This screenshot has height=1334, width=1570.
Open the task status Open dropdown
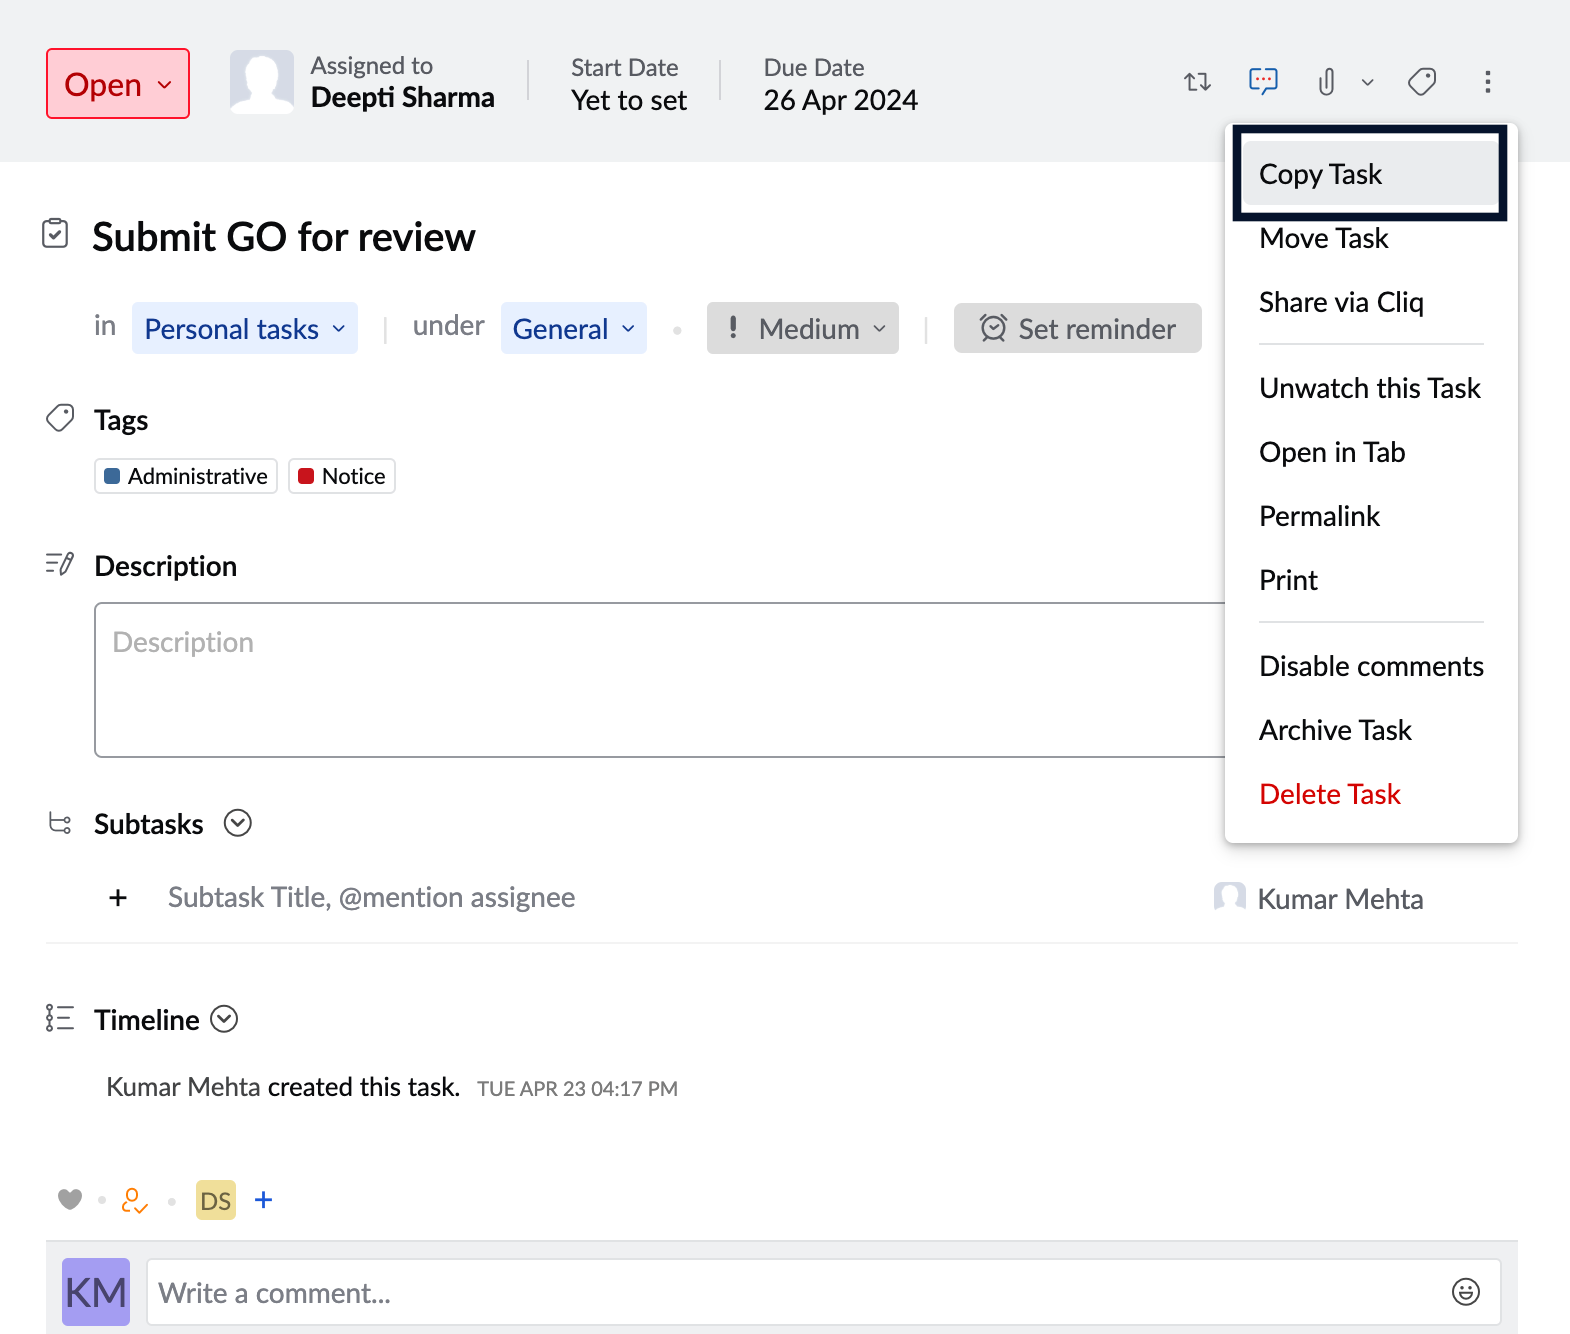coord(118,84)
